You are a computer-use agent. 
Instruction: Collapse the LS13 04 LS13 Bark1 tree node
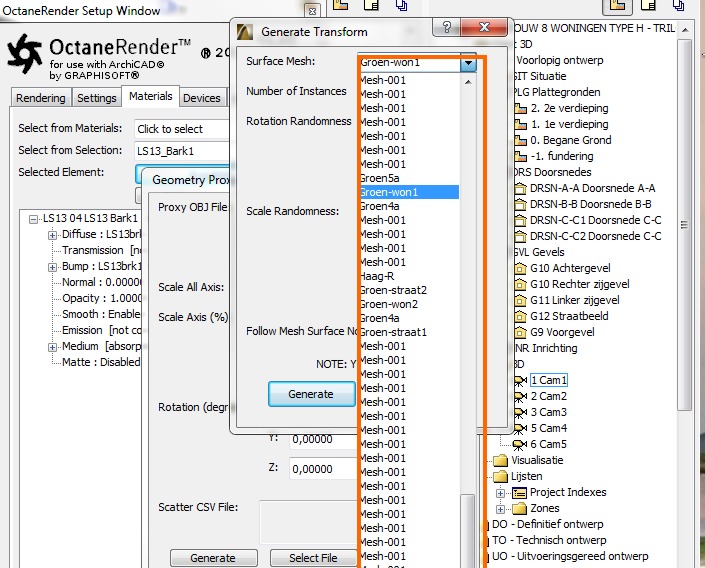click(33, 219)
